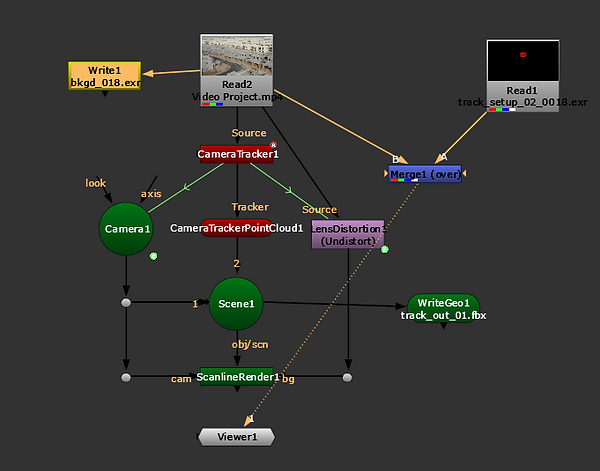
Task: Click the mask arrow on Merge1's right side
Action: (x=464, y=174)
